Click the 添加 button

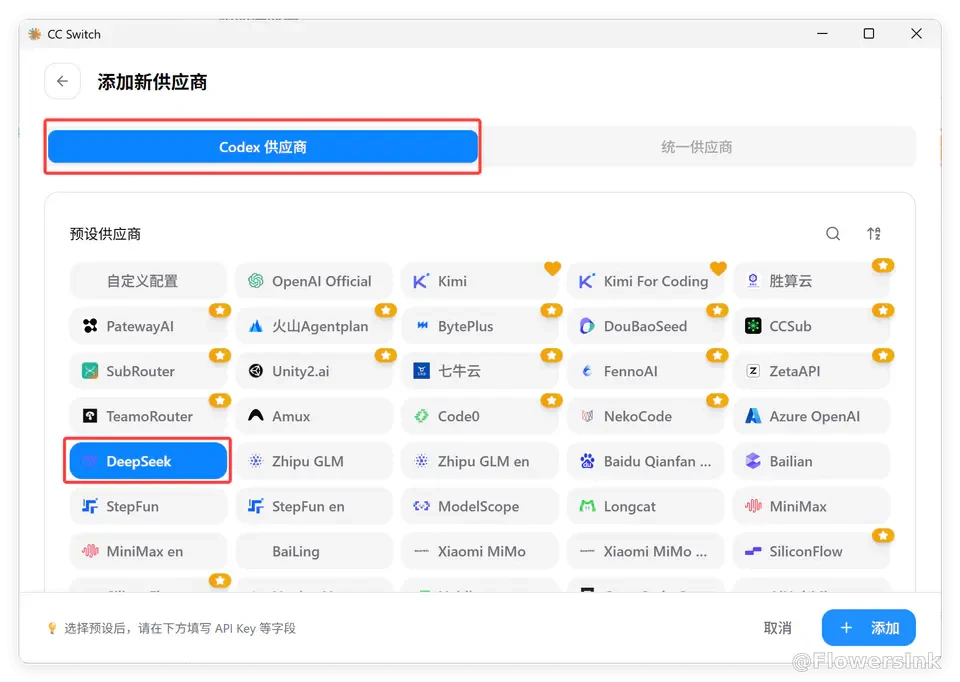click(x=868, y=628)
